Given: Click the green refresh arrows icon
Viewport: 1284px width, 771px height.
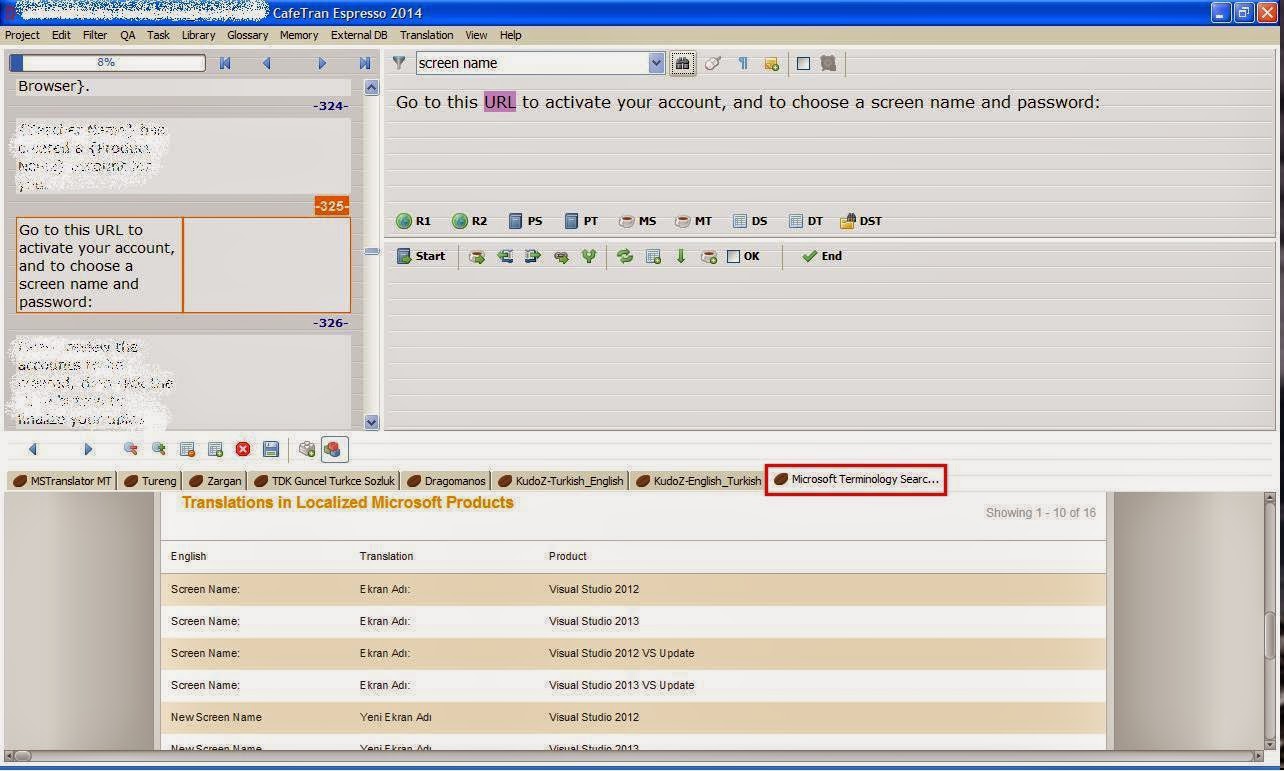Looking at the screenshot, I should tap(625, 256).
